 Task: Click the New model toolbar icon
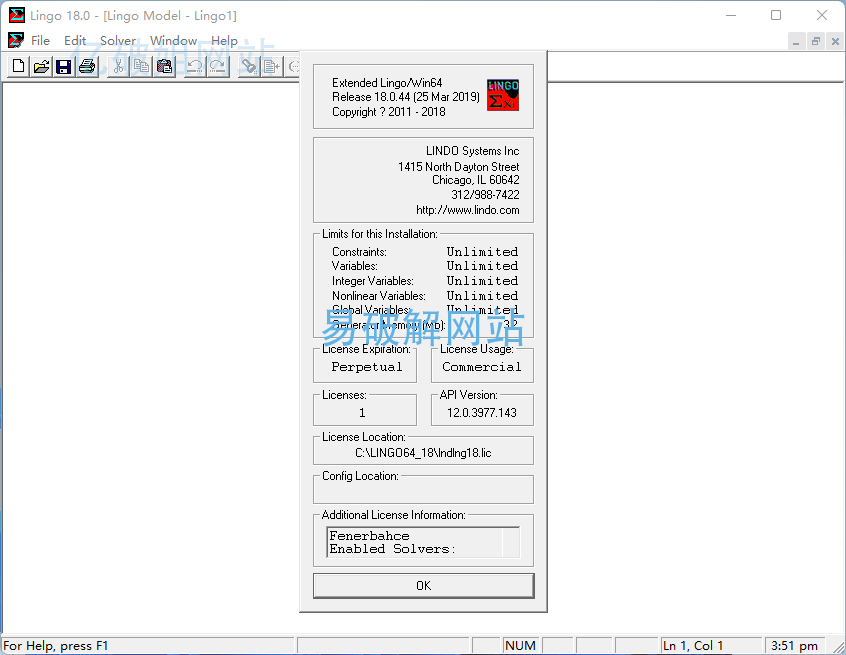pyautogui.click(x=18, y=67)
